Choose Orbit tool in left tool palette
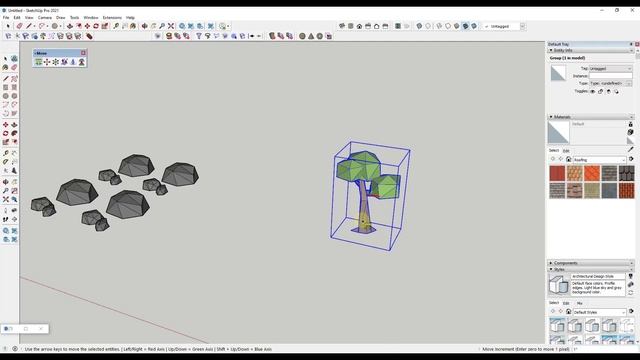 [6, 182]
